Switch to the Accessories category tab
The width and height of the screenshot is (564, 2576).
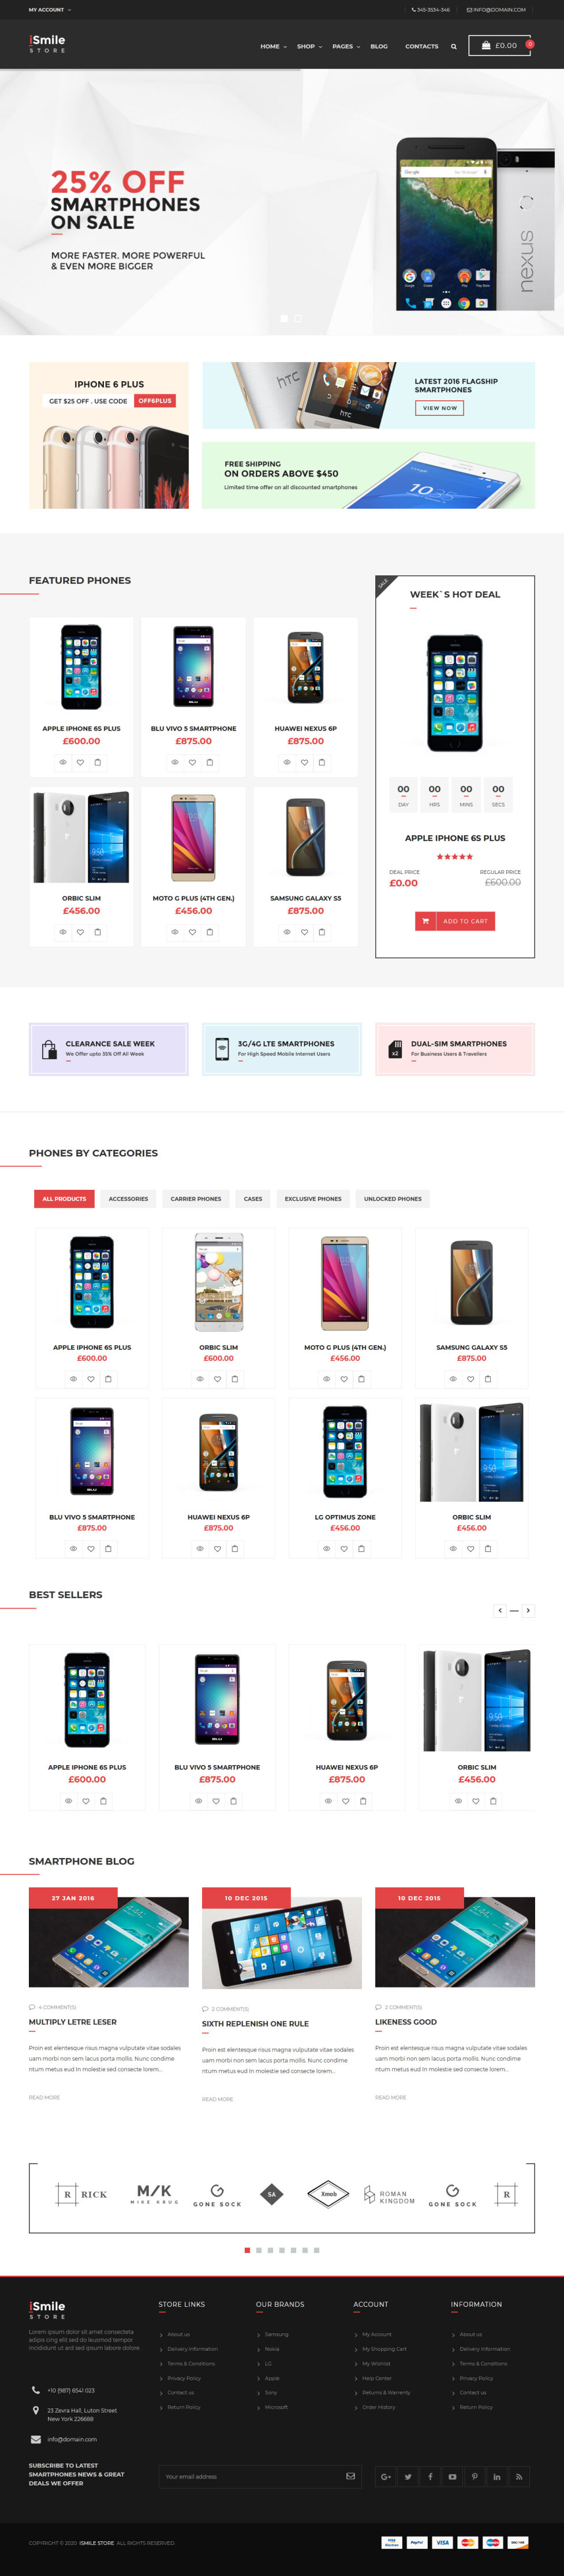128,1198
